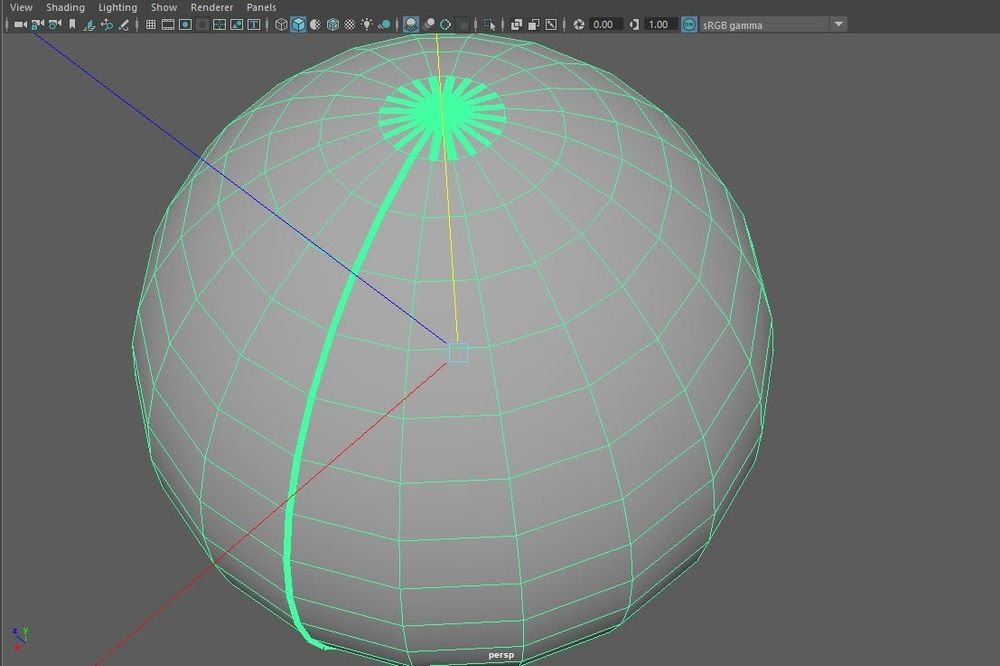Click the dimmed Depth of Field icon
Image resolution: width=1000 pixels, height=666 pixels.
click(464, 24)
